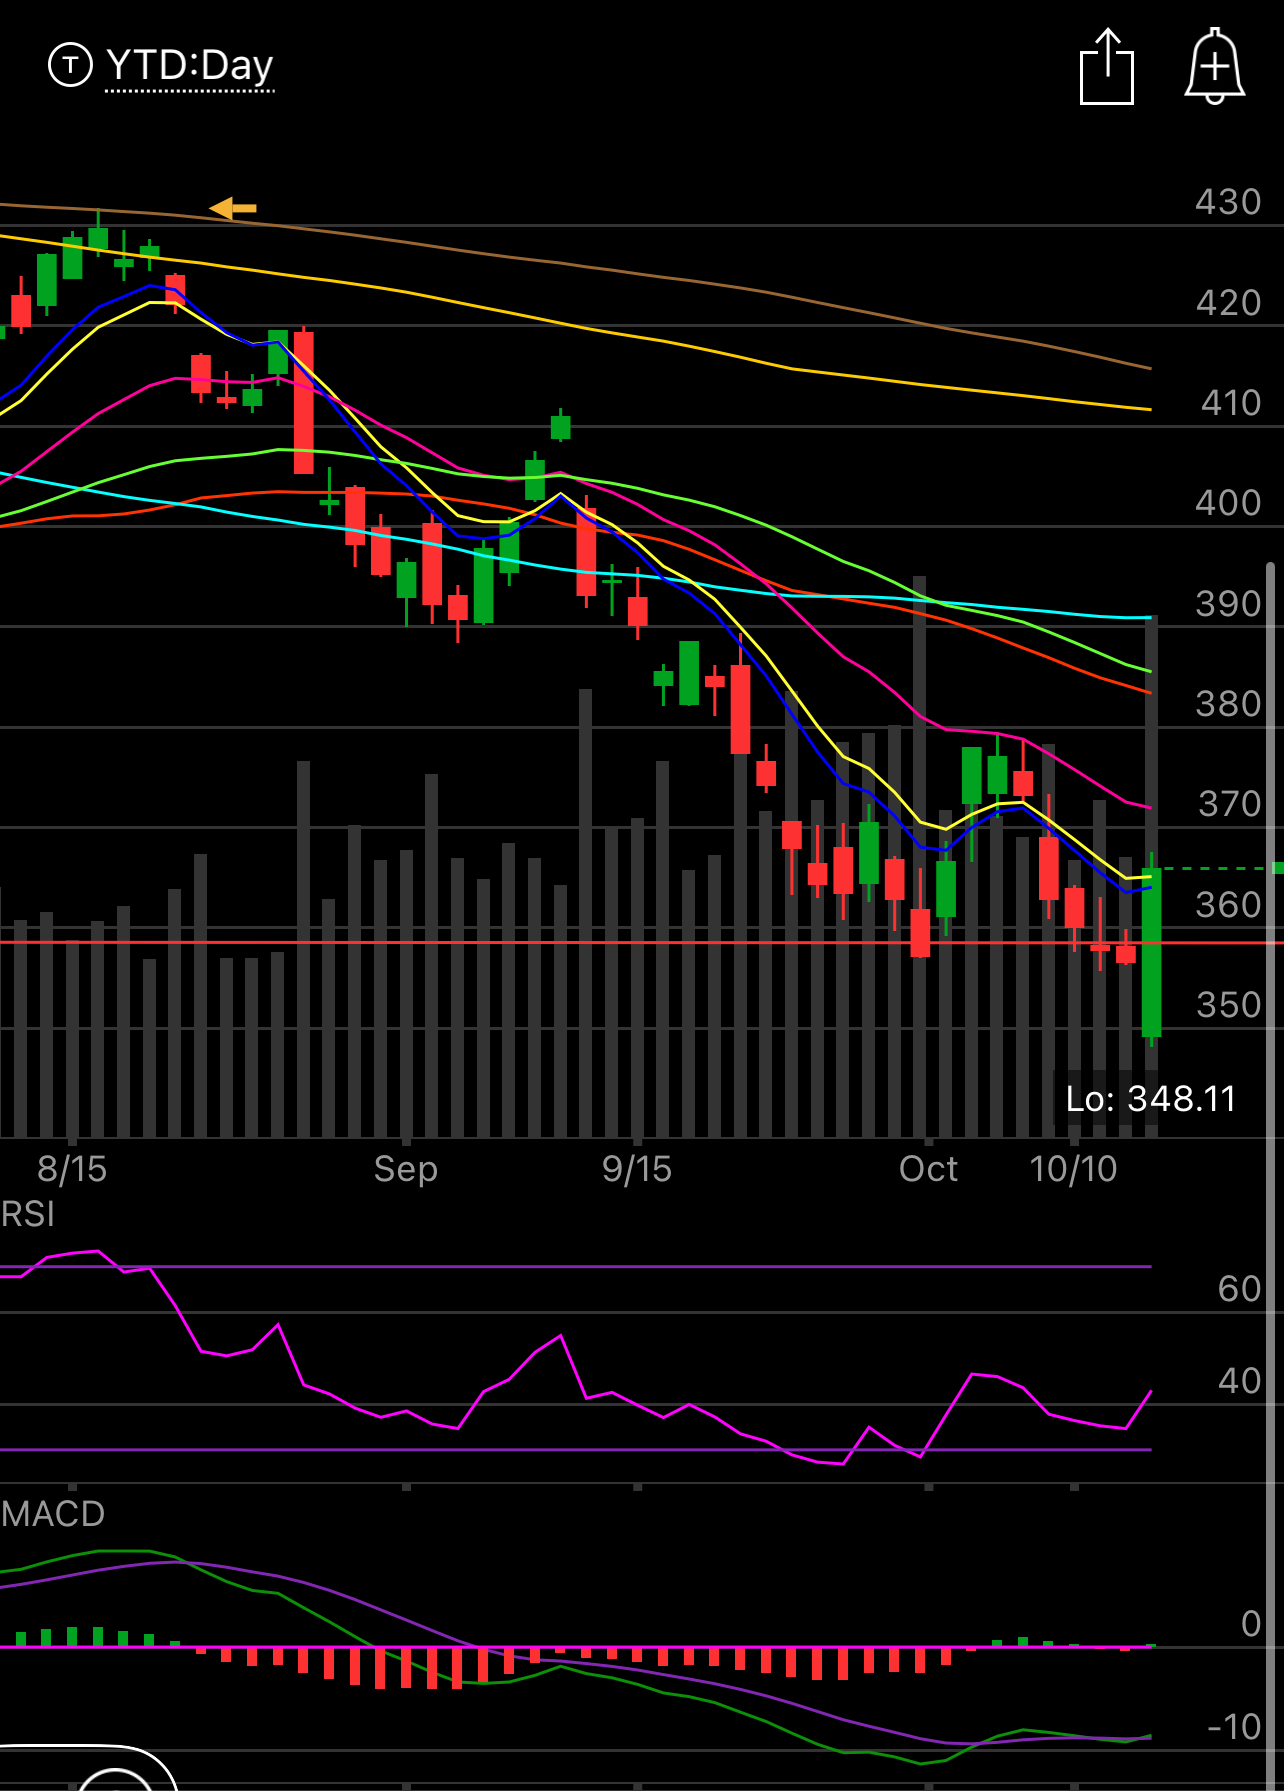Tap the MACD indicator label
Viewport: 1284px width, 1791px height.
coord(52,1514)
